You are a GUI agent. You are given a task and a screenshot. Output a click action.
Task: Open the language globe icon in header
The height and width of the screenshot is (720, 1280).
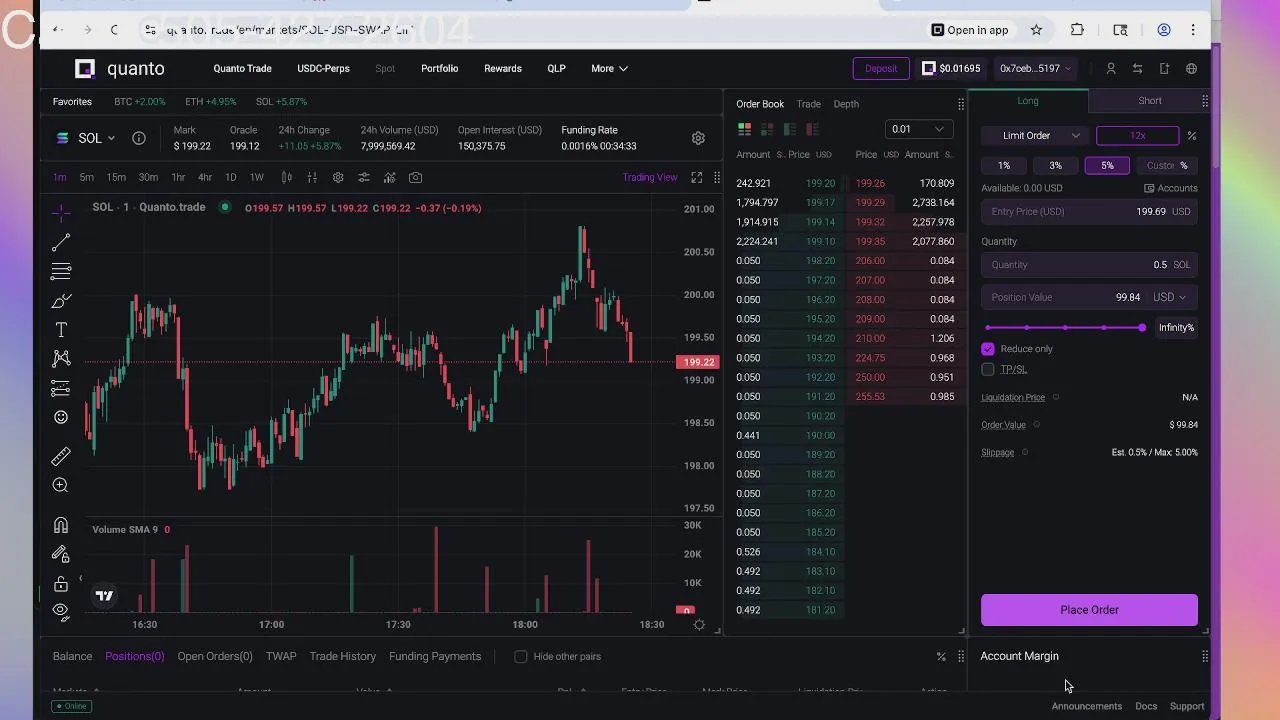pos(1191,68)
